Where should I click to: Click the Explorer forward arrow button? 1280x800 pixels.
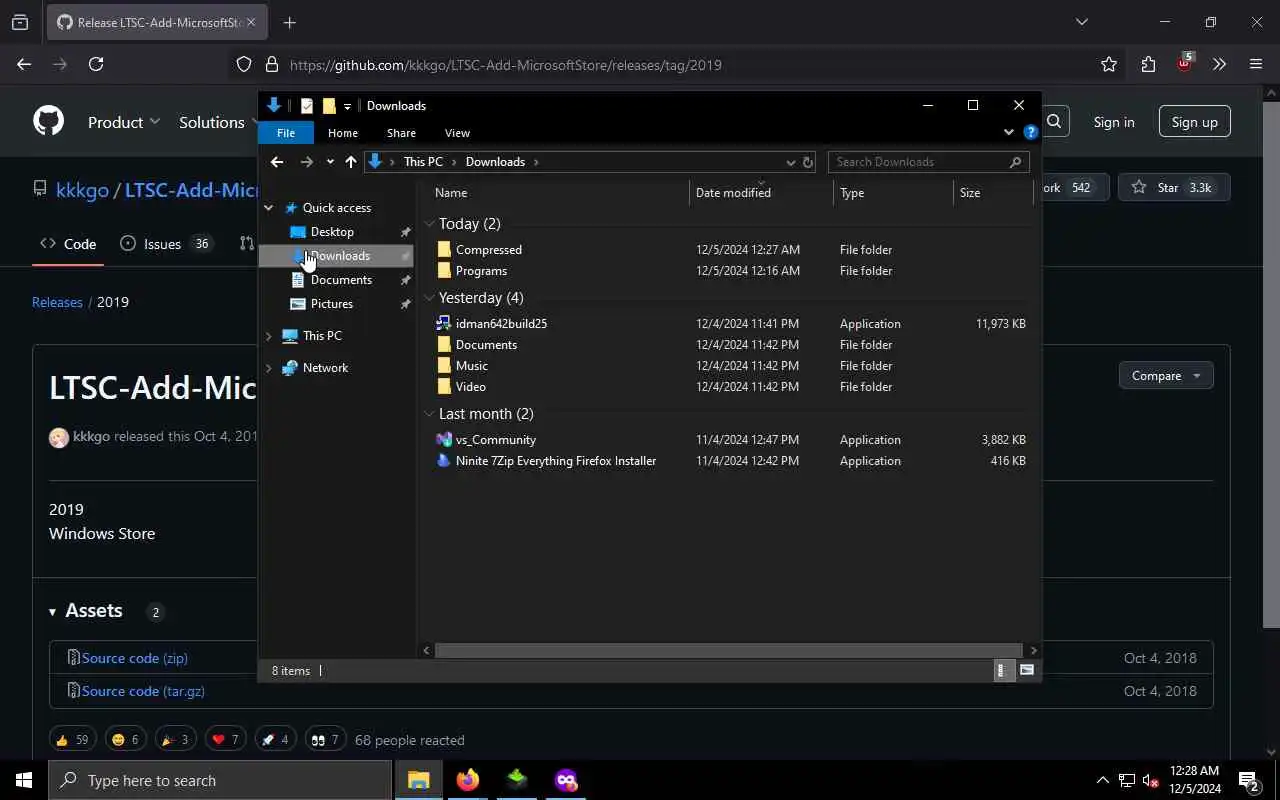pos(307,162)
